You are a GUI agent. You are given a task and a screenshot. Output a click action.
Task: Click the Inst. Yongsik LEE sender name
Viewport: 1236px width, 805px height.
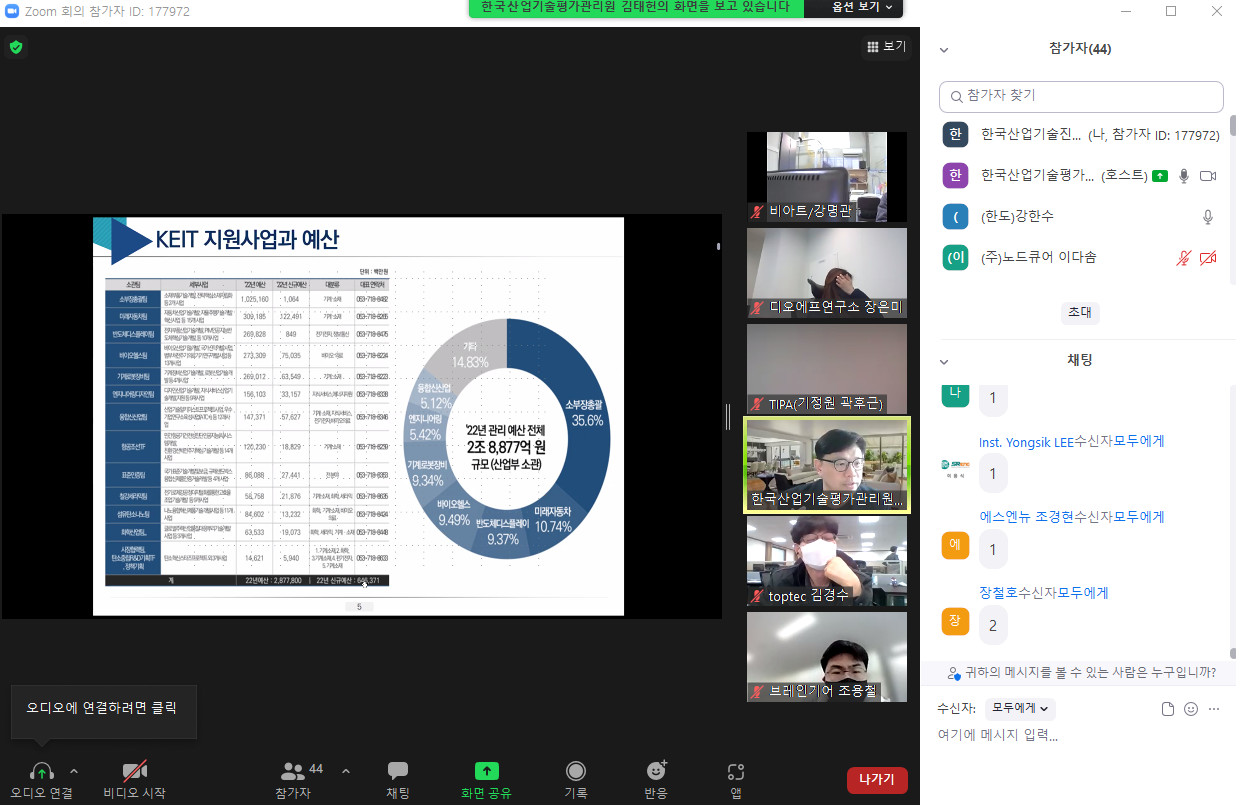pyautogui.click(x=1026, y=441)
